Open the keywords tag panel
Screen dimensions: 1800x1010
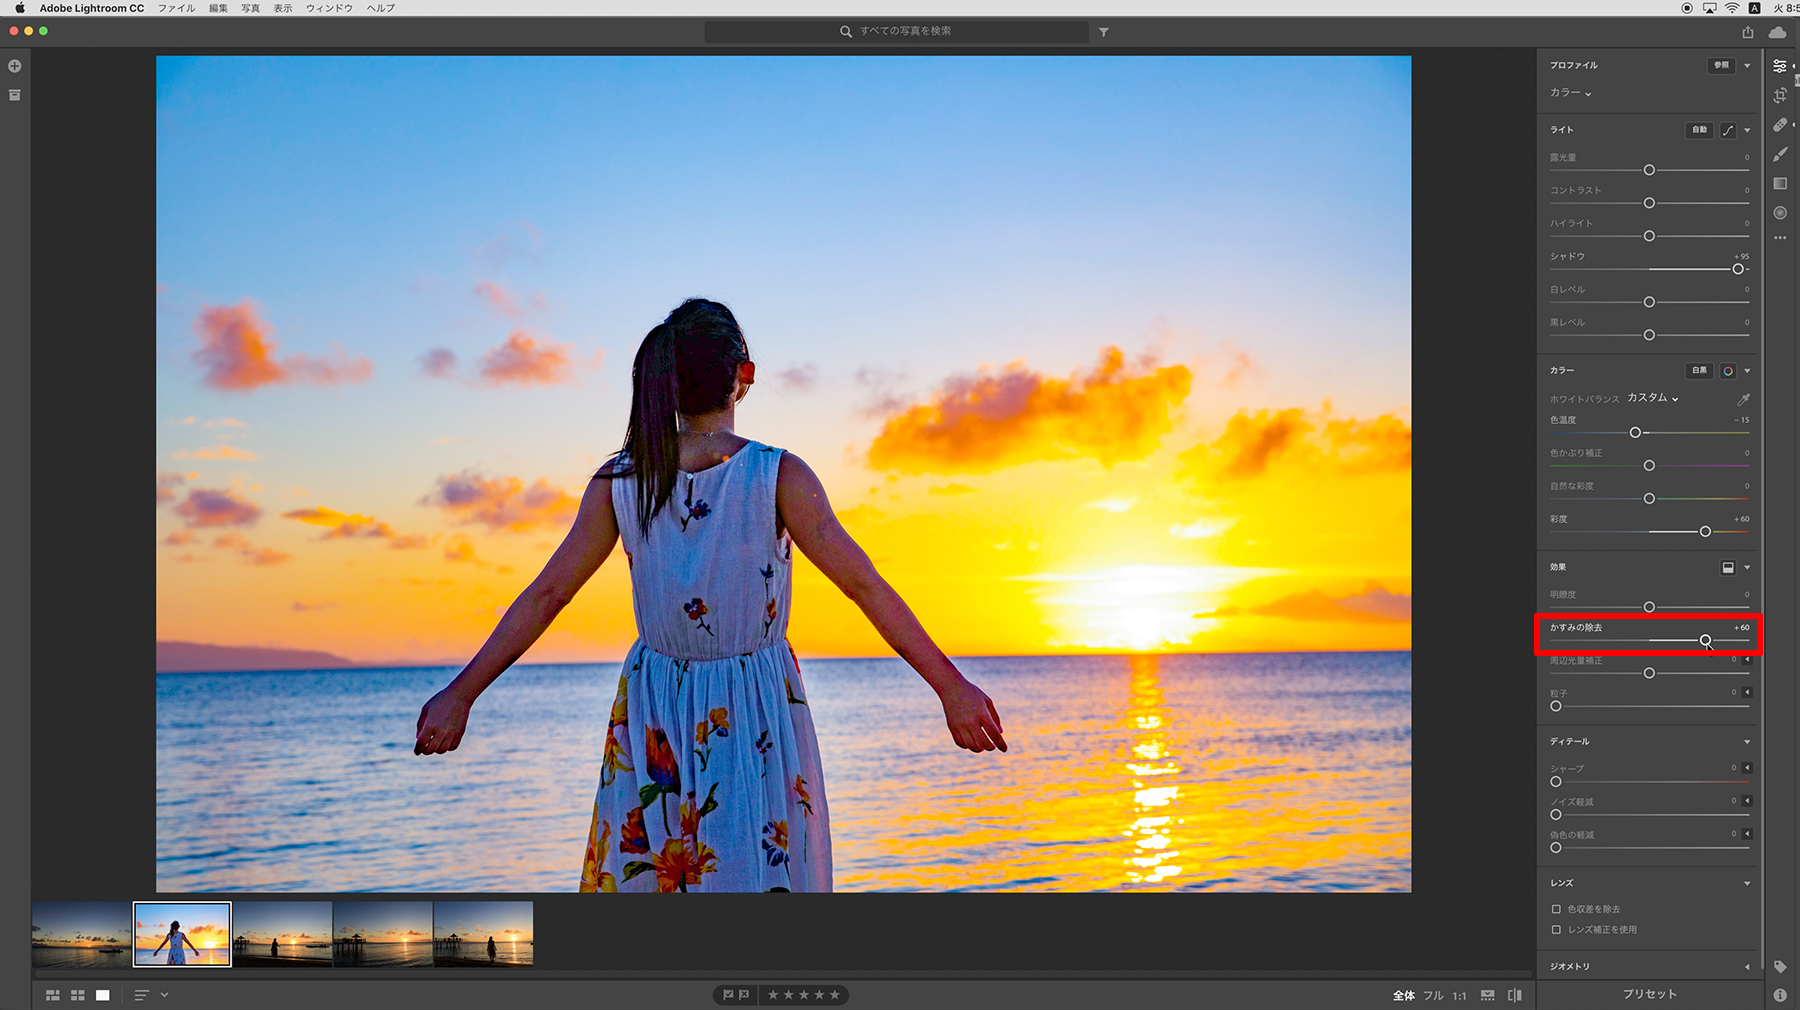tap(1780, 967)
